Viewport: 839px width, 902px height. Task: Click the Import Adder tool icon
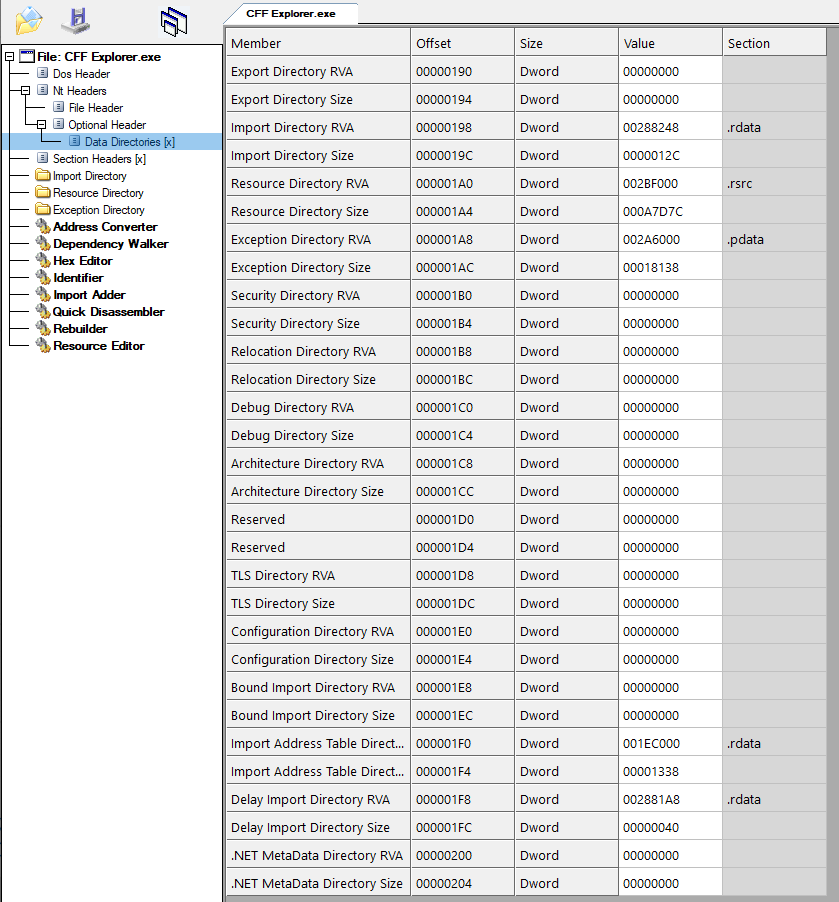tap(43, 294)
